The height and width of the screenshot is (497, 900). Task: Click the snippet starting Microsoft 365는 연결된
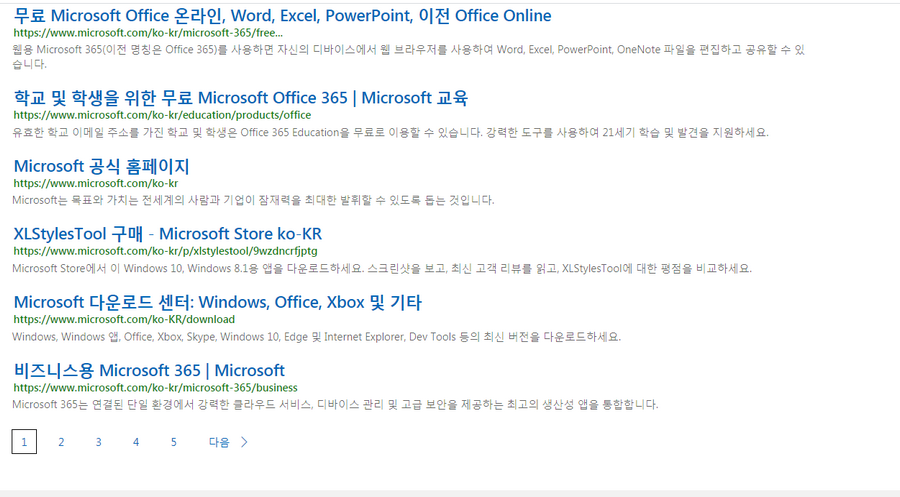point(335,405)
